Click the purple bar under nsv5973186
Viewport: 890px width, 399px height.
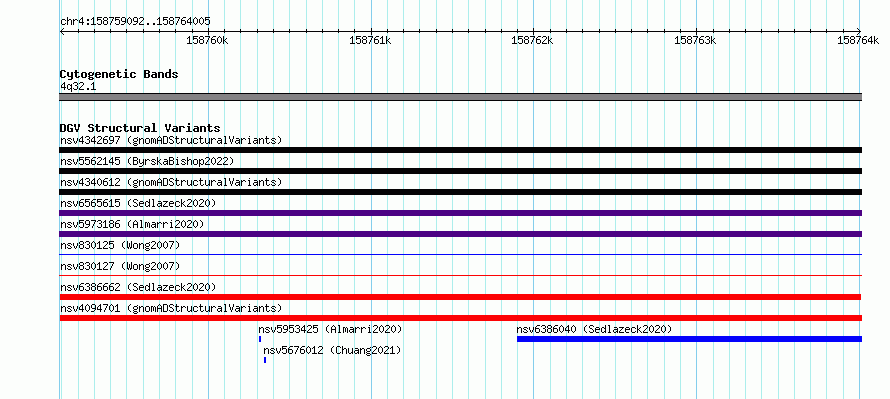(x=461, y=234)
